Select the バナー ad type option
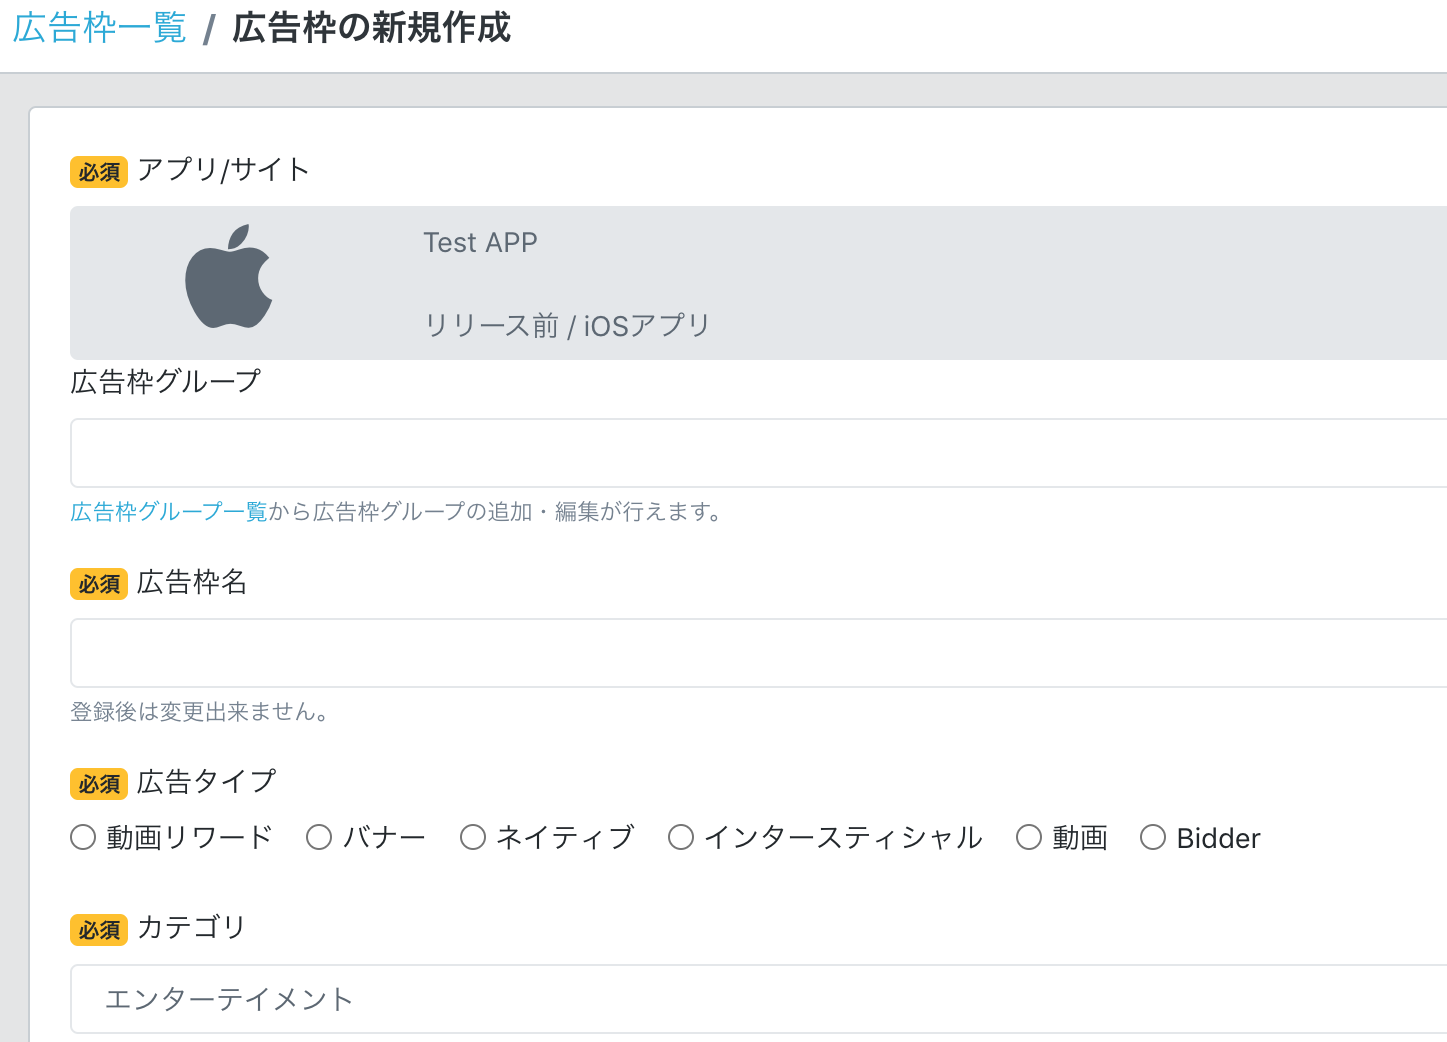 (319, 837)
